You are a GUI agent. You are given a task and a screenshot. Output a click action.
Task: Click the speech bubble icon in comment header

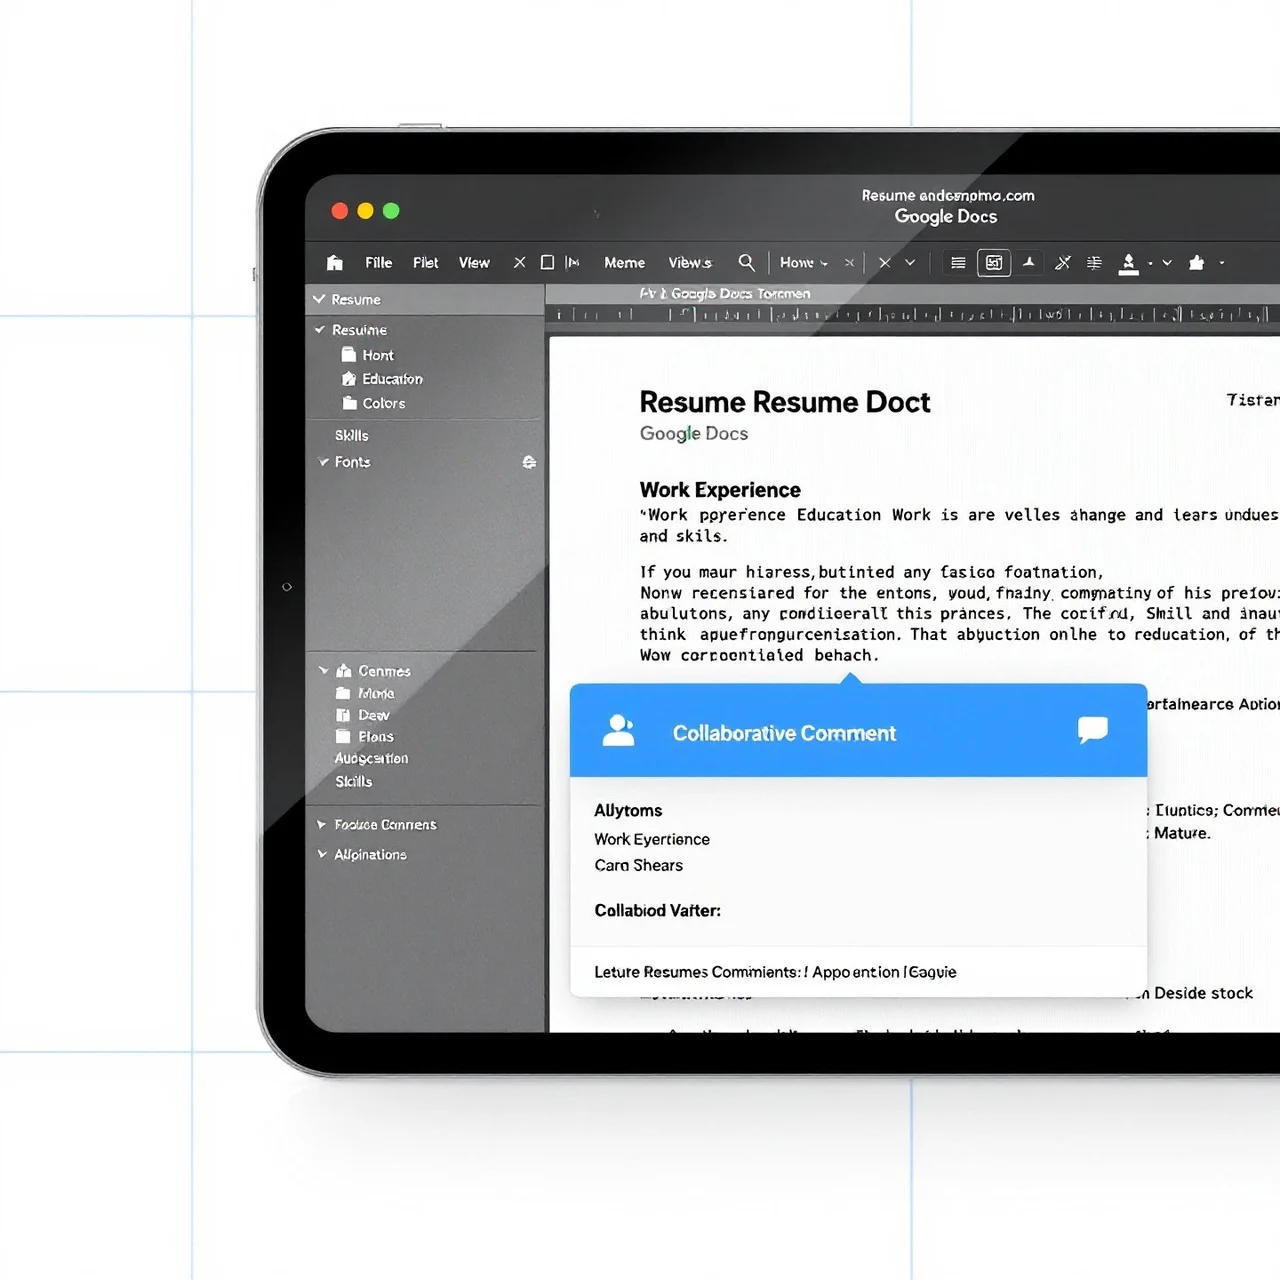pos(1093,730)
